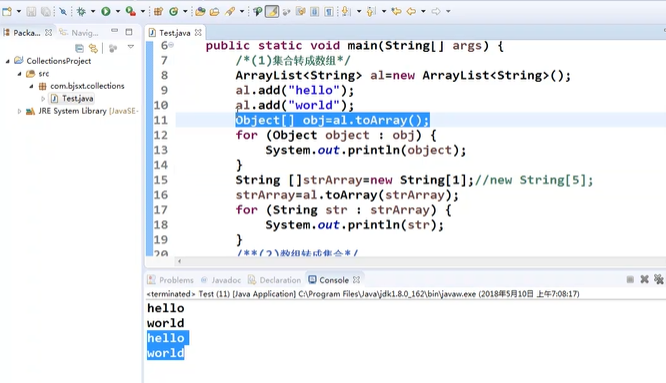Open the Search dropdown arrow
Viewport: 666px width, 383px height.
(242, 11)
